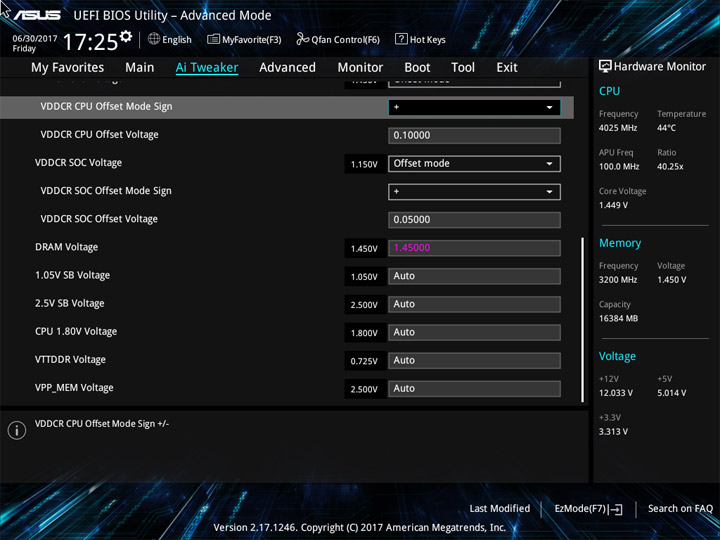Click the settings list scrollbar
The width and height of the screenshot is (720, 540).
click(583, 320)
